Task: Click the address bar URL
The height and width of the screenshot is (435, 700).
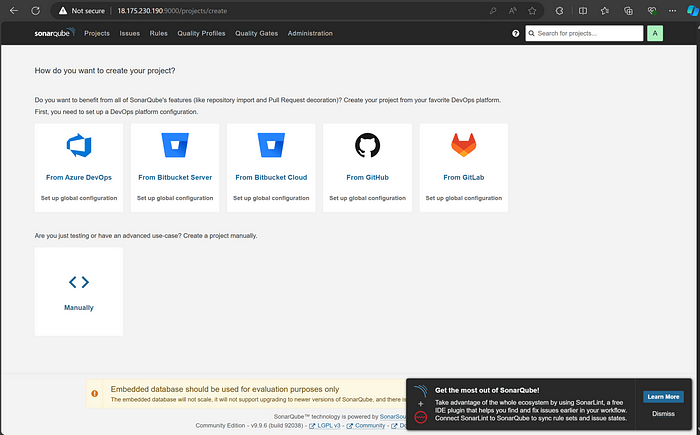Action: [x=172, y=11]
